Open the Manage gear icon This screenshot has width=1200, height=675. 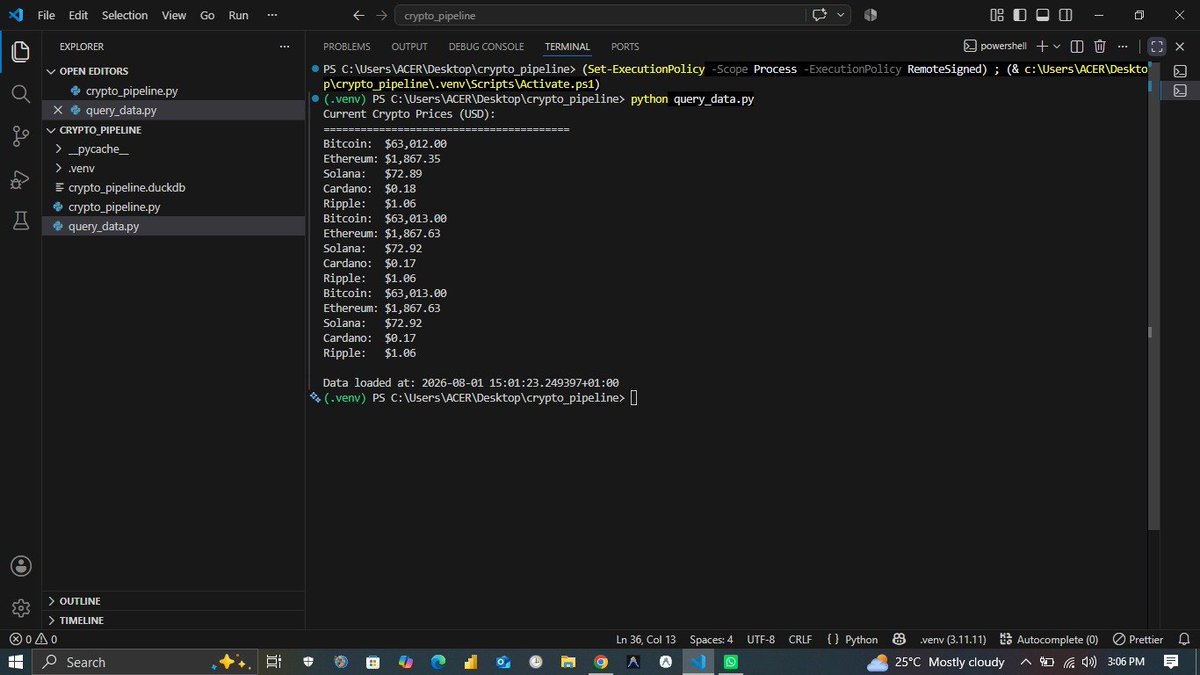(x=20, y=608)
